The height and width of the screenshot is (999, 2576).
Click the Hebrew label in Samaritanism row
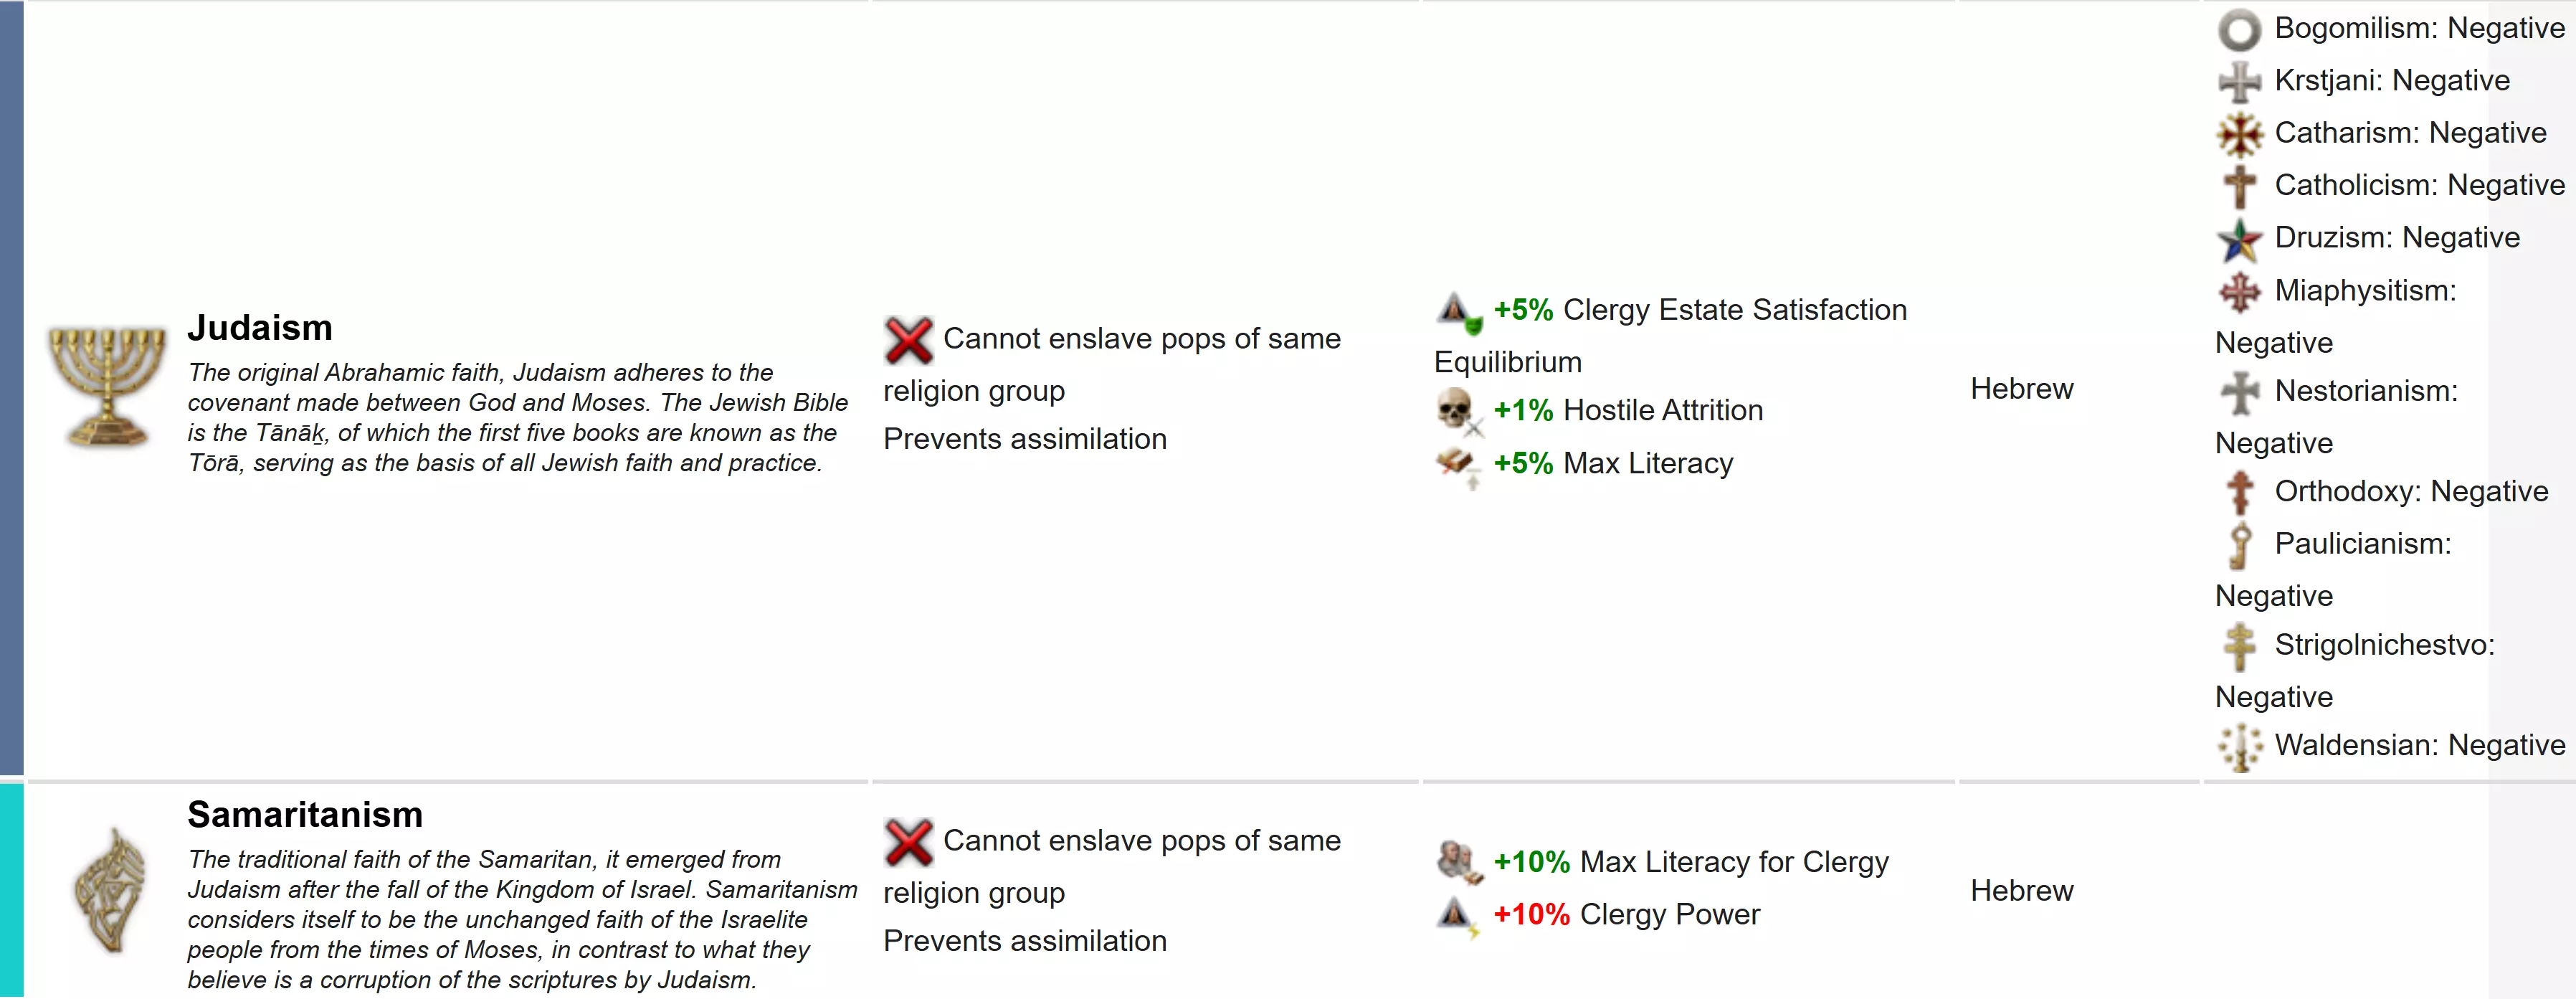pyautogui.click(x=2021, y=891)
